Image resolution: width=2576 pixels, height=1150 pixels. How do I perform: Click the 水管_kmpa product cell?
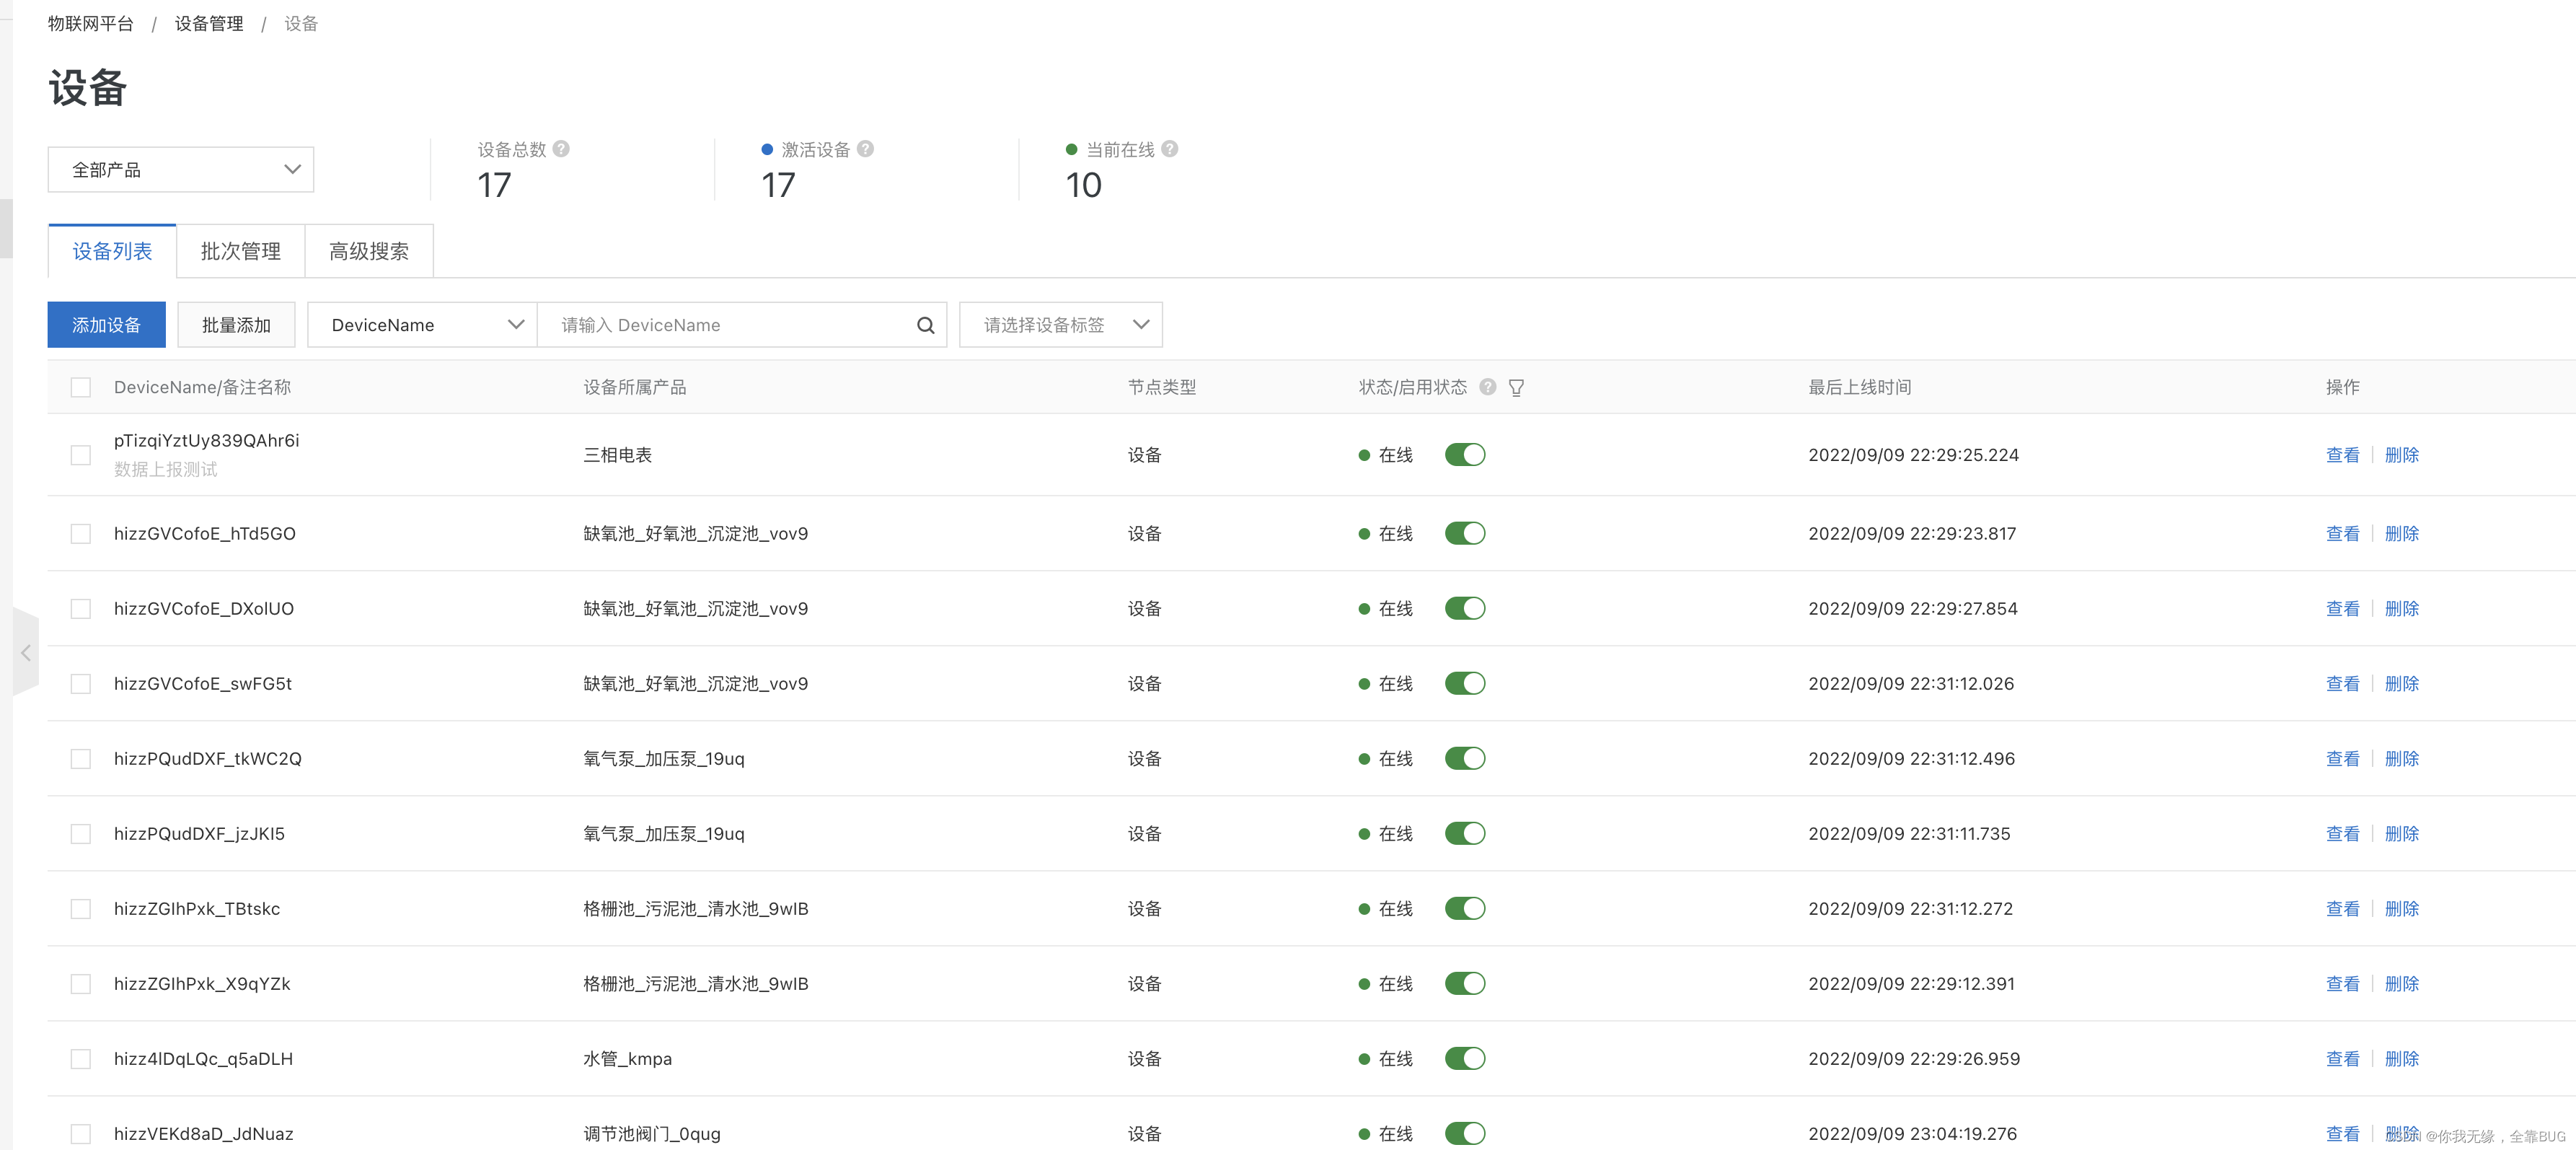[x=627, y=1059]
